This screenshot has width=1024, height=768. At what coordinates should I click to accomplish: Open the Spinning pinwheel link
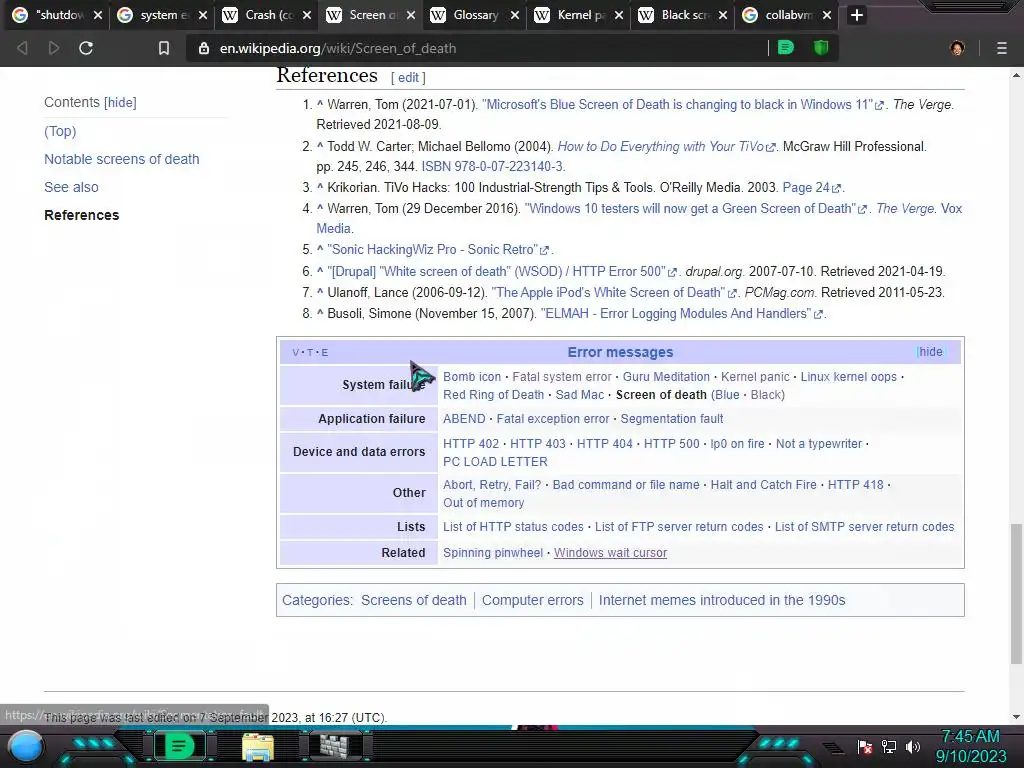click(492, 553)
